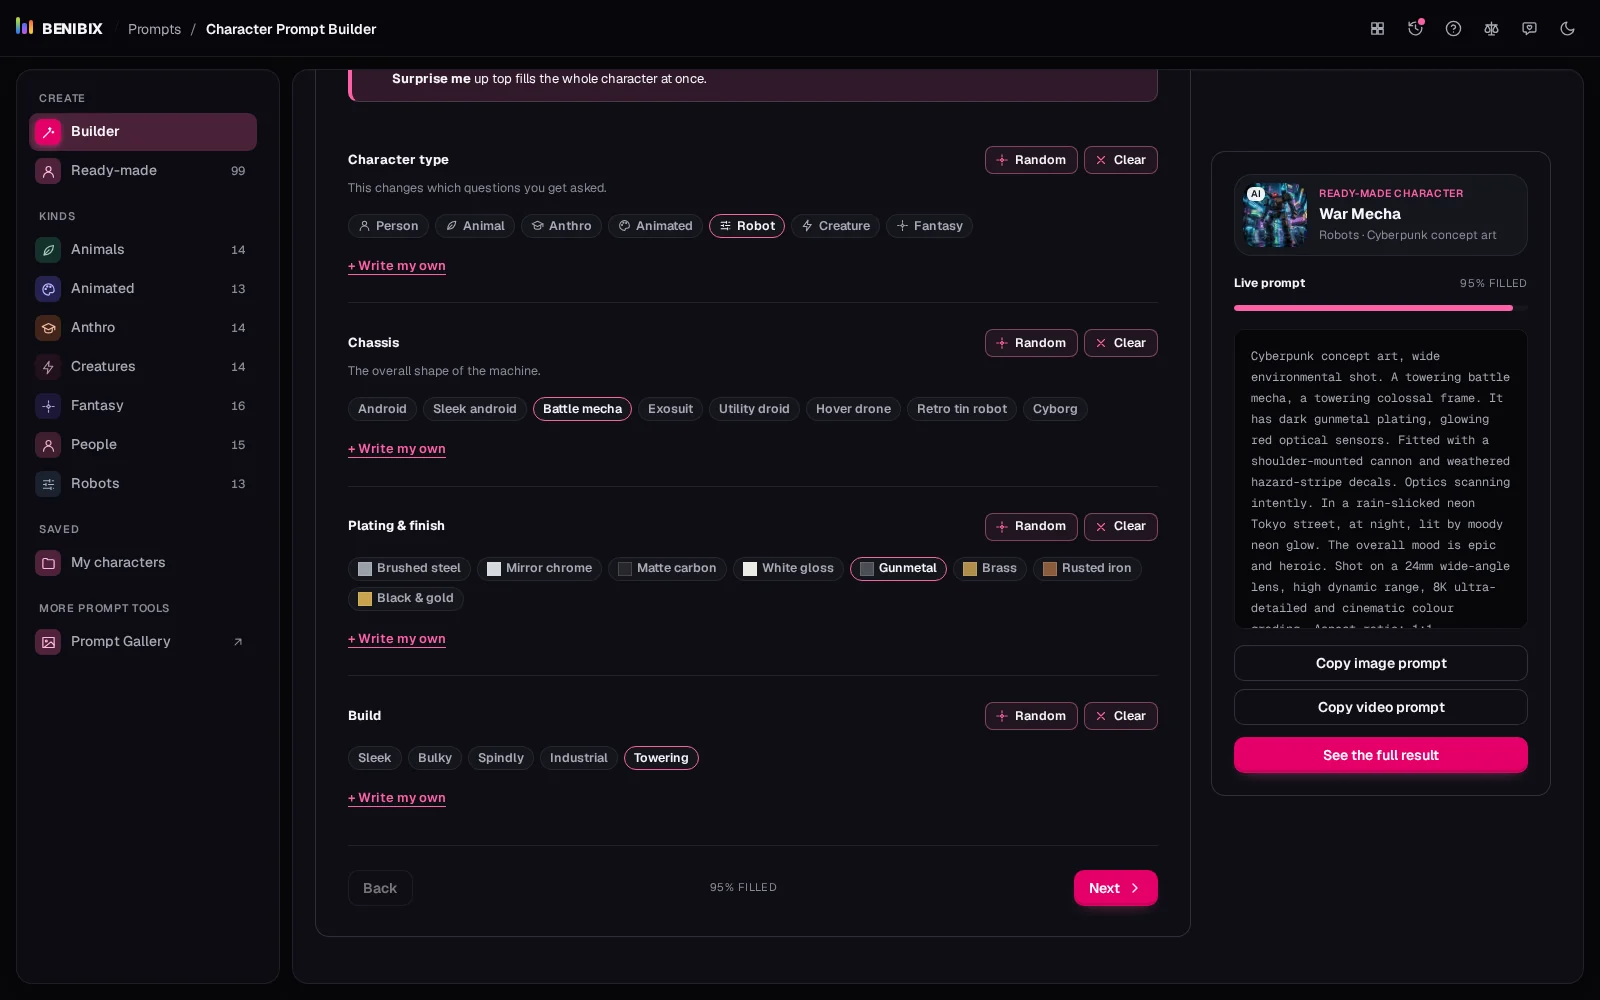Click See the full result button

point(1381,755)
